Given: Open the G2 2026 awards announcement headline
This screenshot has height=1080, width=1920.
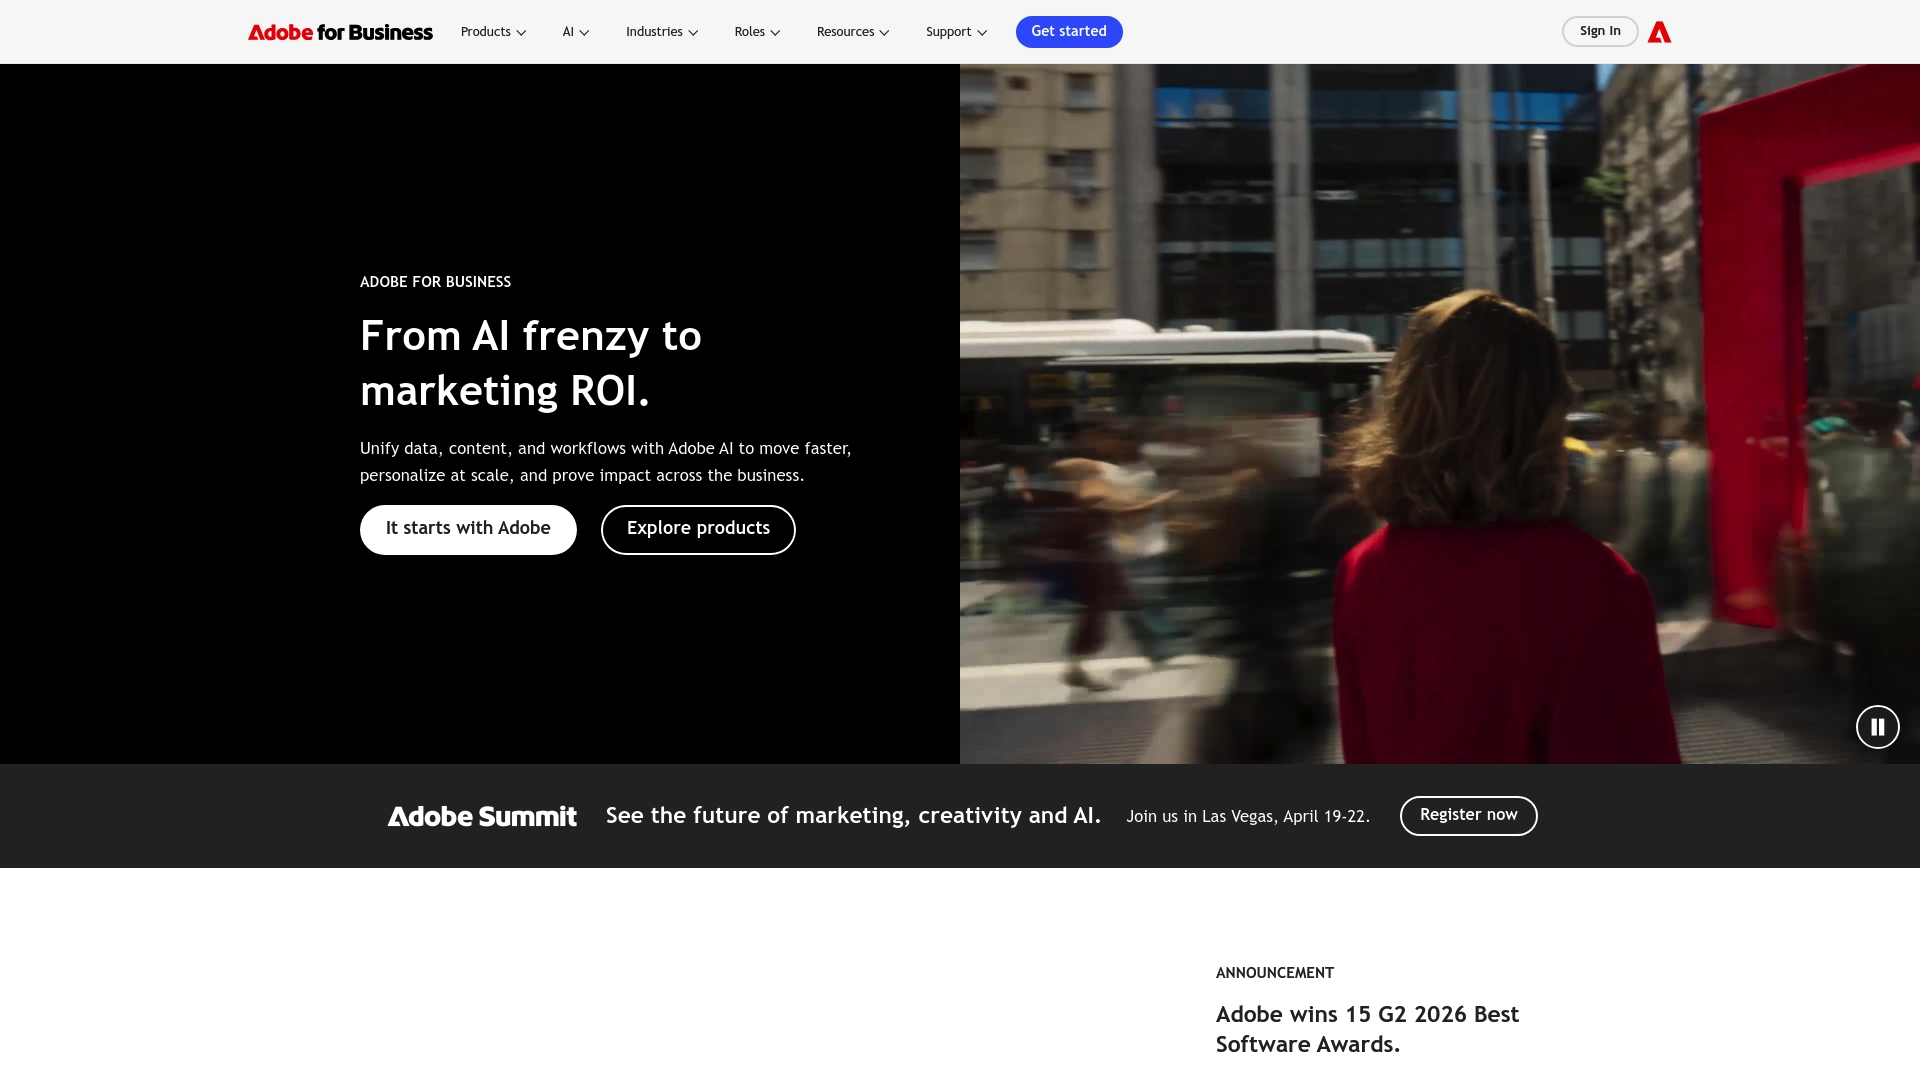Looking at the screenshot, I should (1367, 1029).
